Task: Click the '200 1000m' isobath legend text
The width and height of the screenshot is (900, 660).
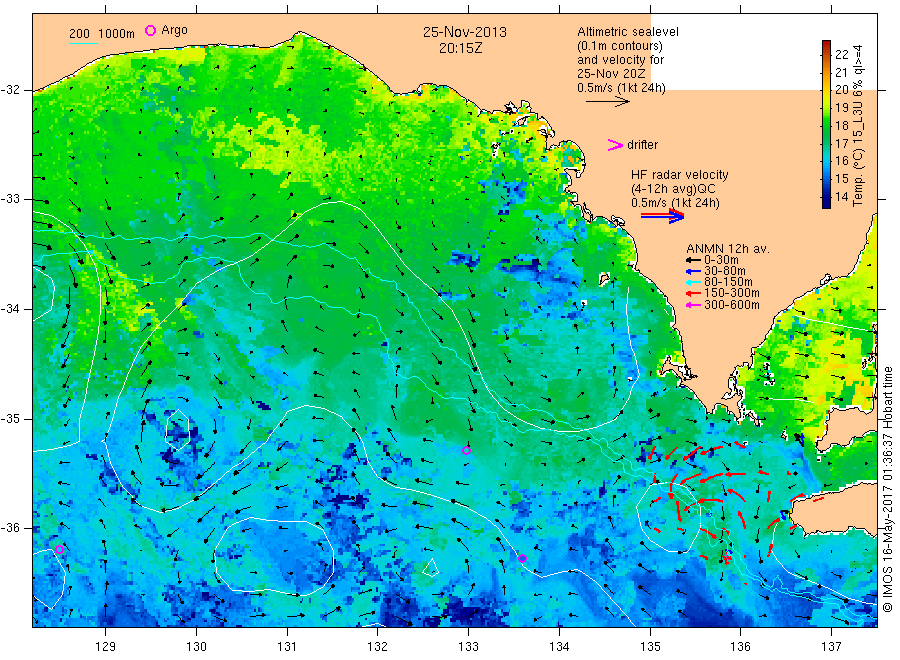Action: pyautogui.click(x=102, y=34)
